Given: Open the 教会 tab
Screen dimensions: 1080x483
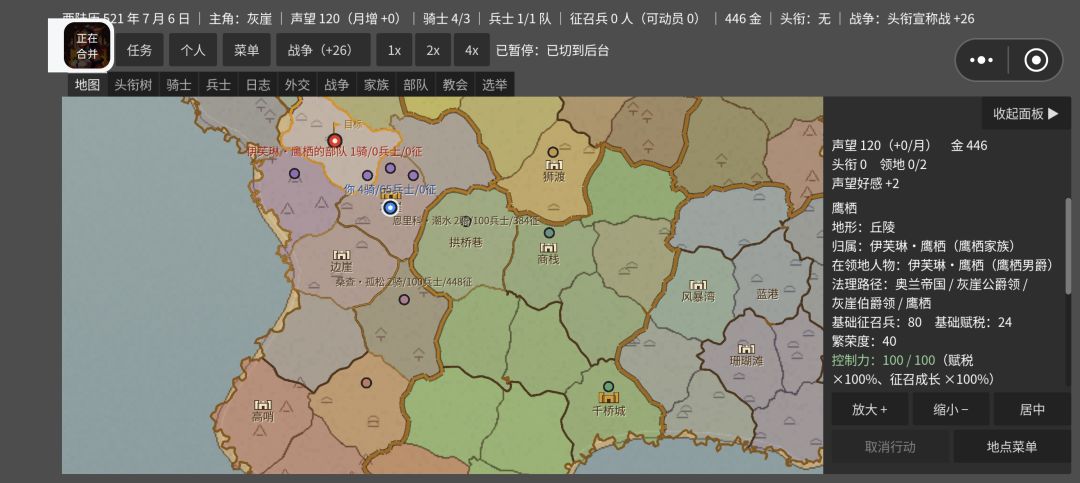Looking at the screenshot, I should pos(455,85).
